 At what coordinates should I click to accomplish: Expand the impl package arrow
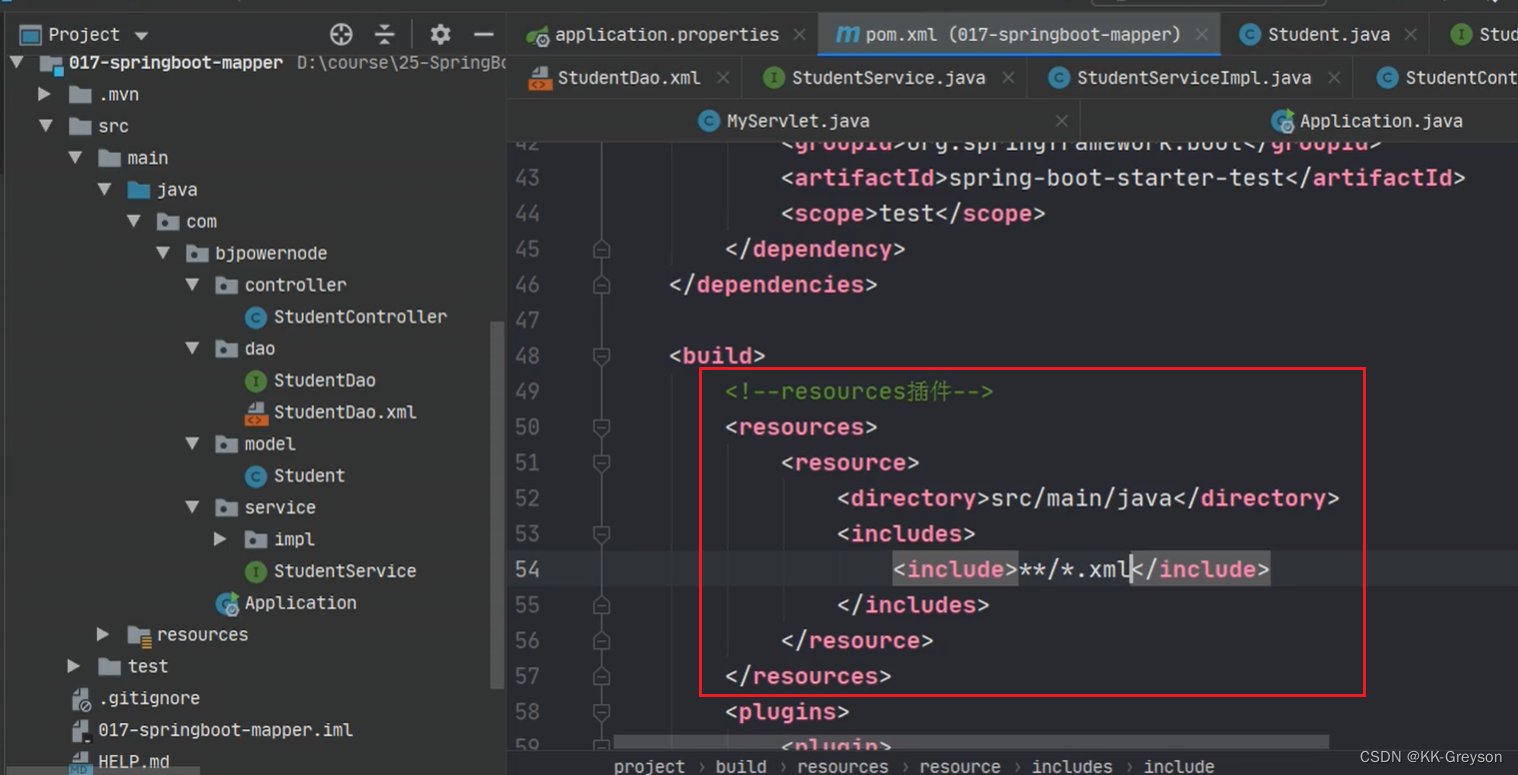(220, 539)
